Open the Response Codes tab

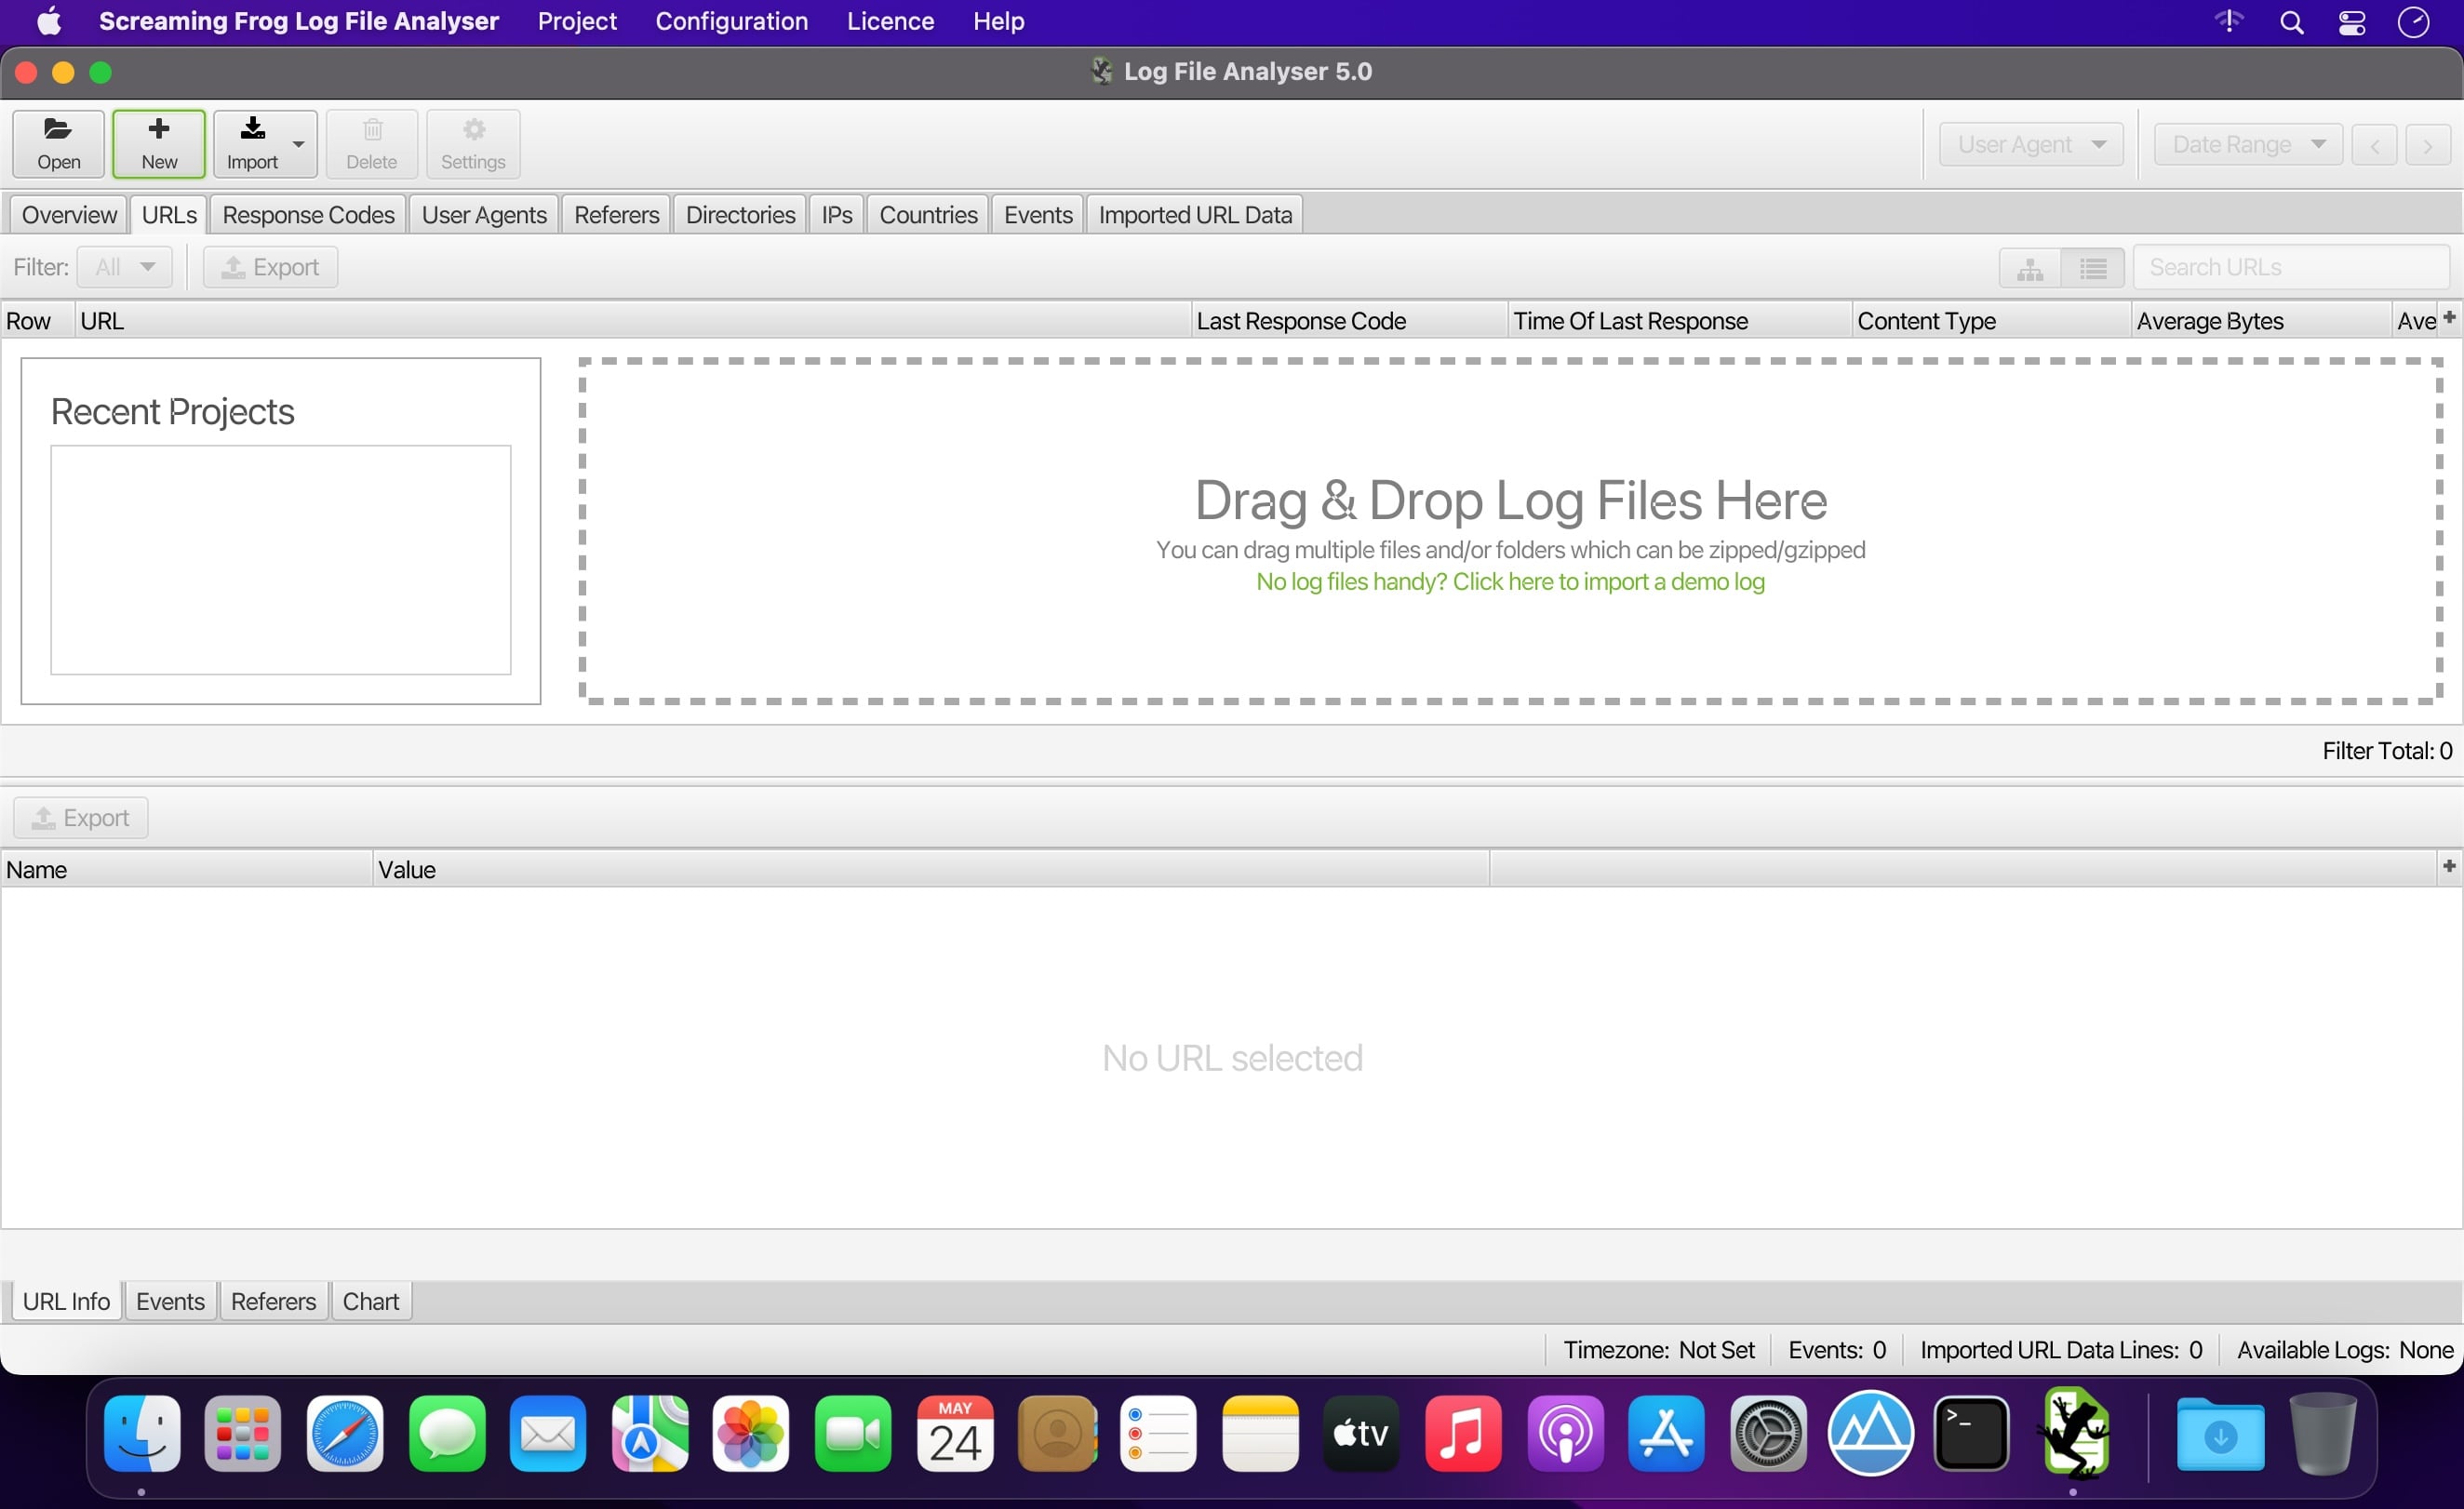pos(308,215)
